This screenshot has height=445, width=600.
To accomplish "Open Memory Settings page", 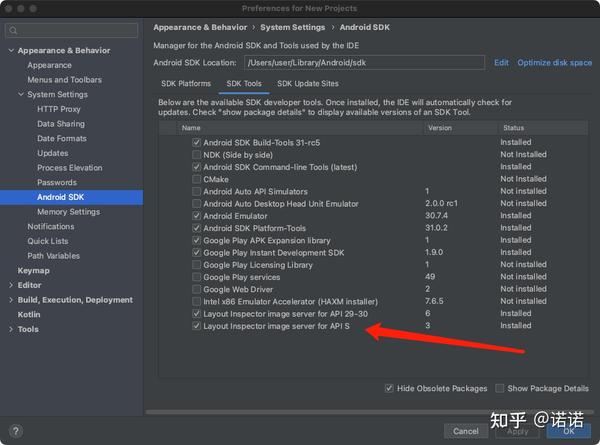I will [x=68, y=212].
